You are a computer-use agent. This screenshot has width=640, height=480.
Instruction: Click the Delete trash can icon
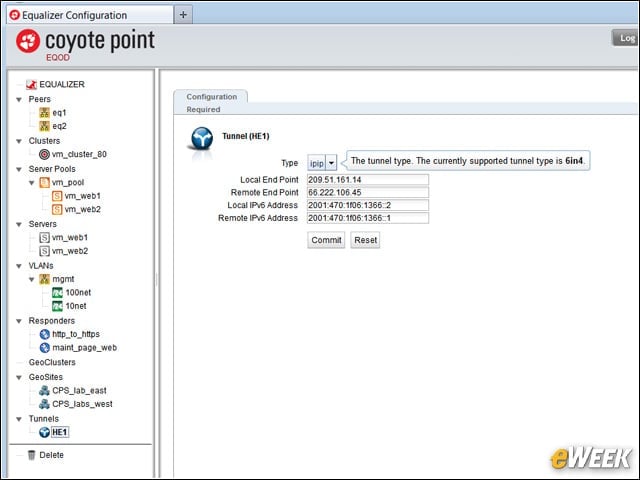point(31,455)
